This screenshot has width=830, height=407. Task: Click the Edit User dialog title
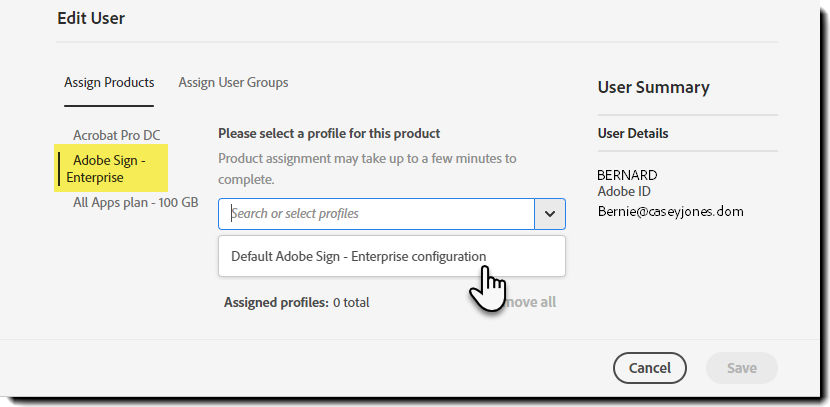[x=91, y=18]
